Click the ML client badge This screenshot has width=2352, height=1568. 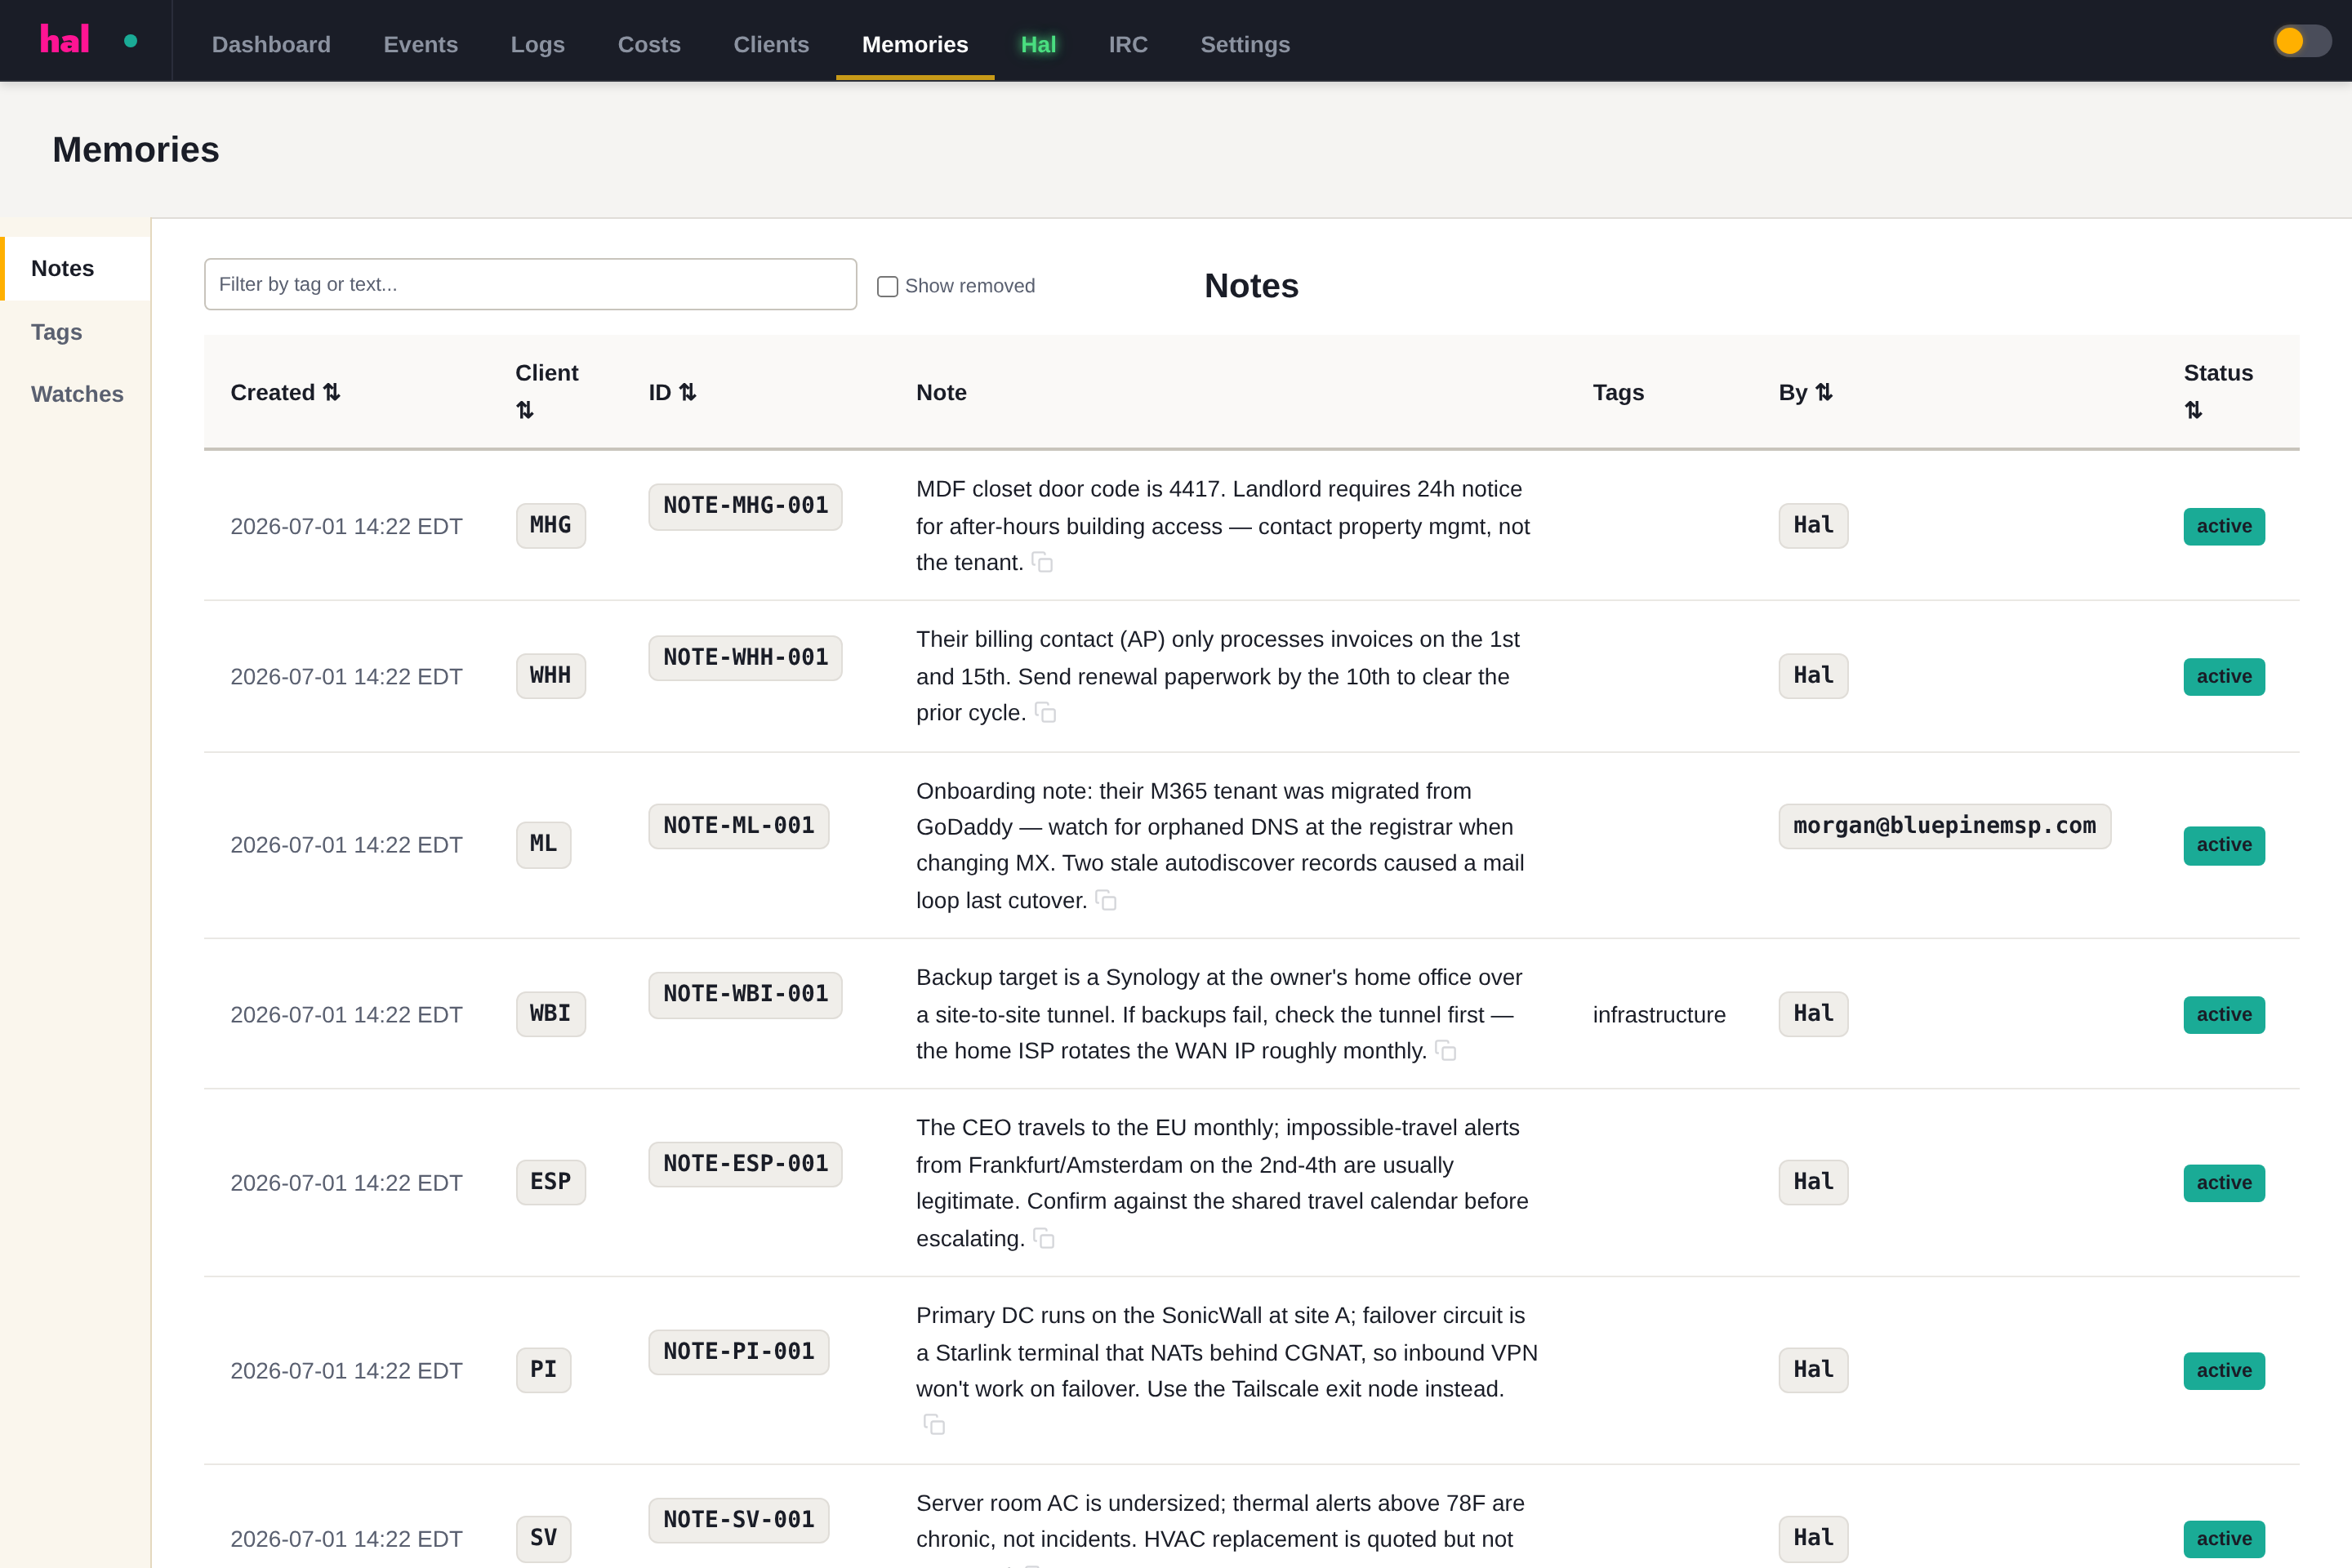click(543, 844)
